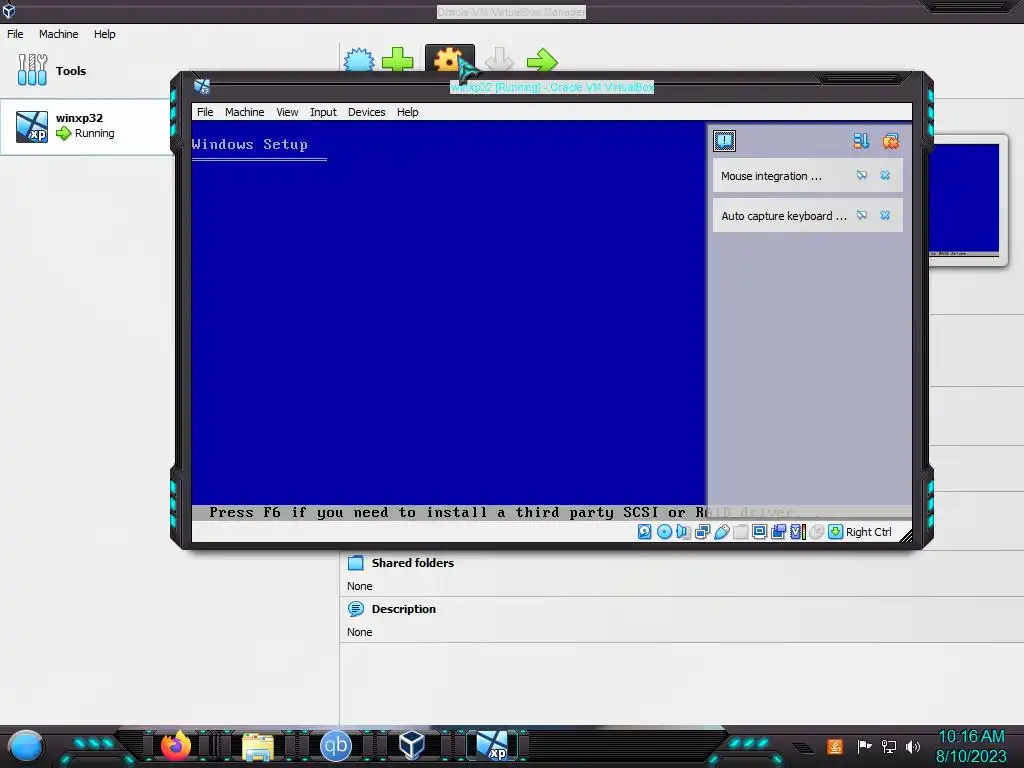Viewport: 1024px width, 768px height.
Task: Click the volume speaker tray icon
Action: tap(913, 746)
